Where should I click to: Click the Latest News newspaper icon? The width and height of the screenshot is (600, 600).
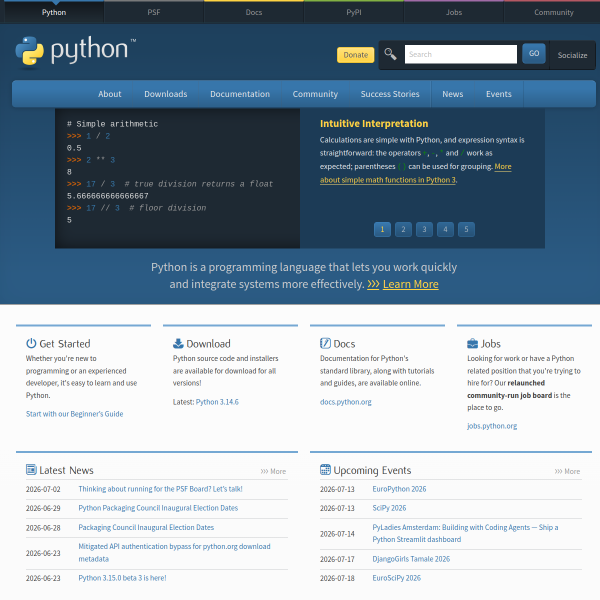31,470
